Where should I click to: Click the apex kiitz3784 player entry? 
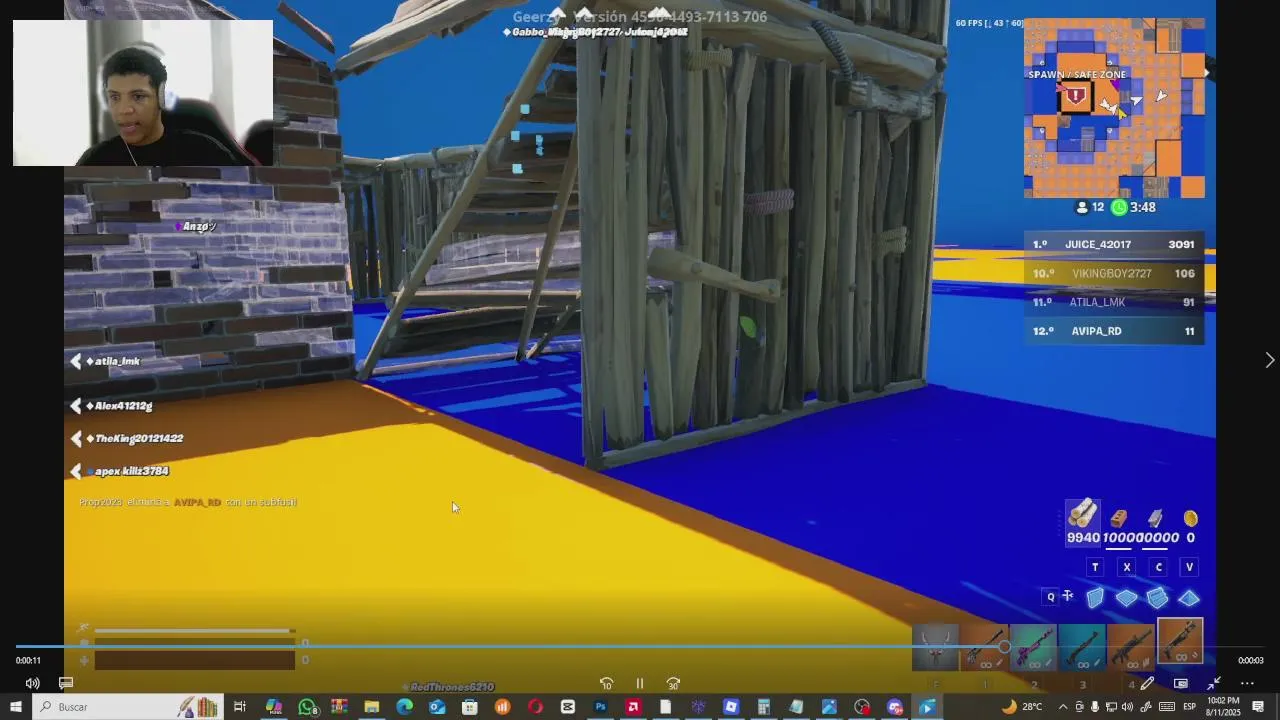coord(120,471)
